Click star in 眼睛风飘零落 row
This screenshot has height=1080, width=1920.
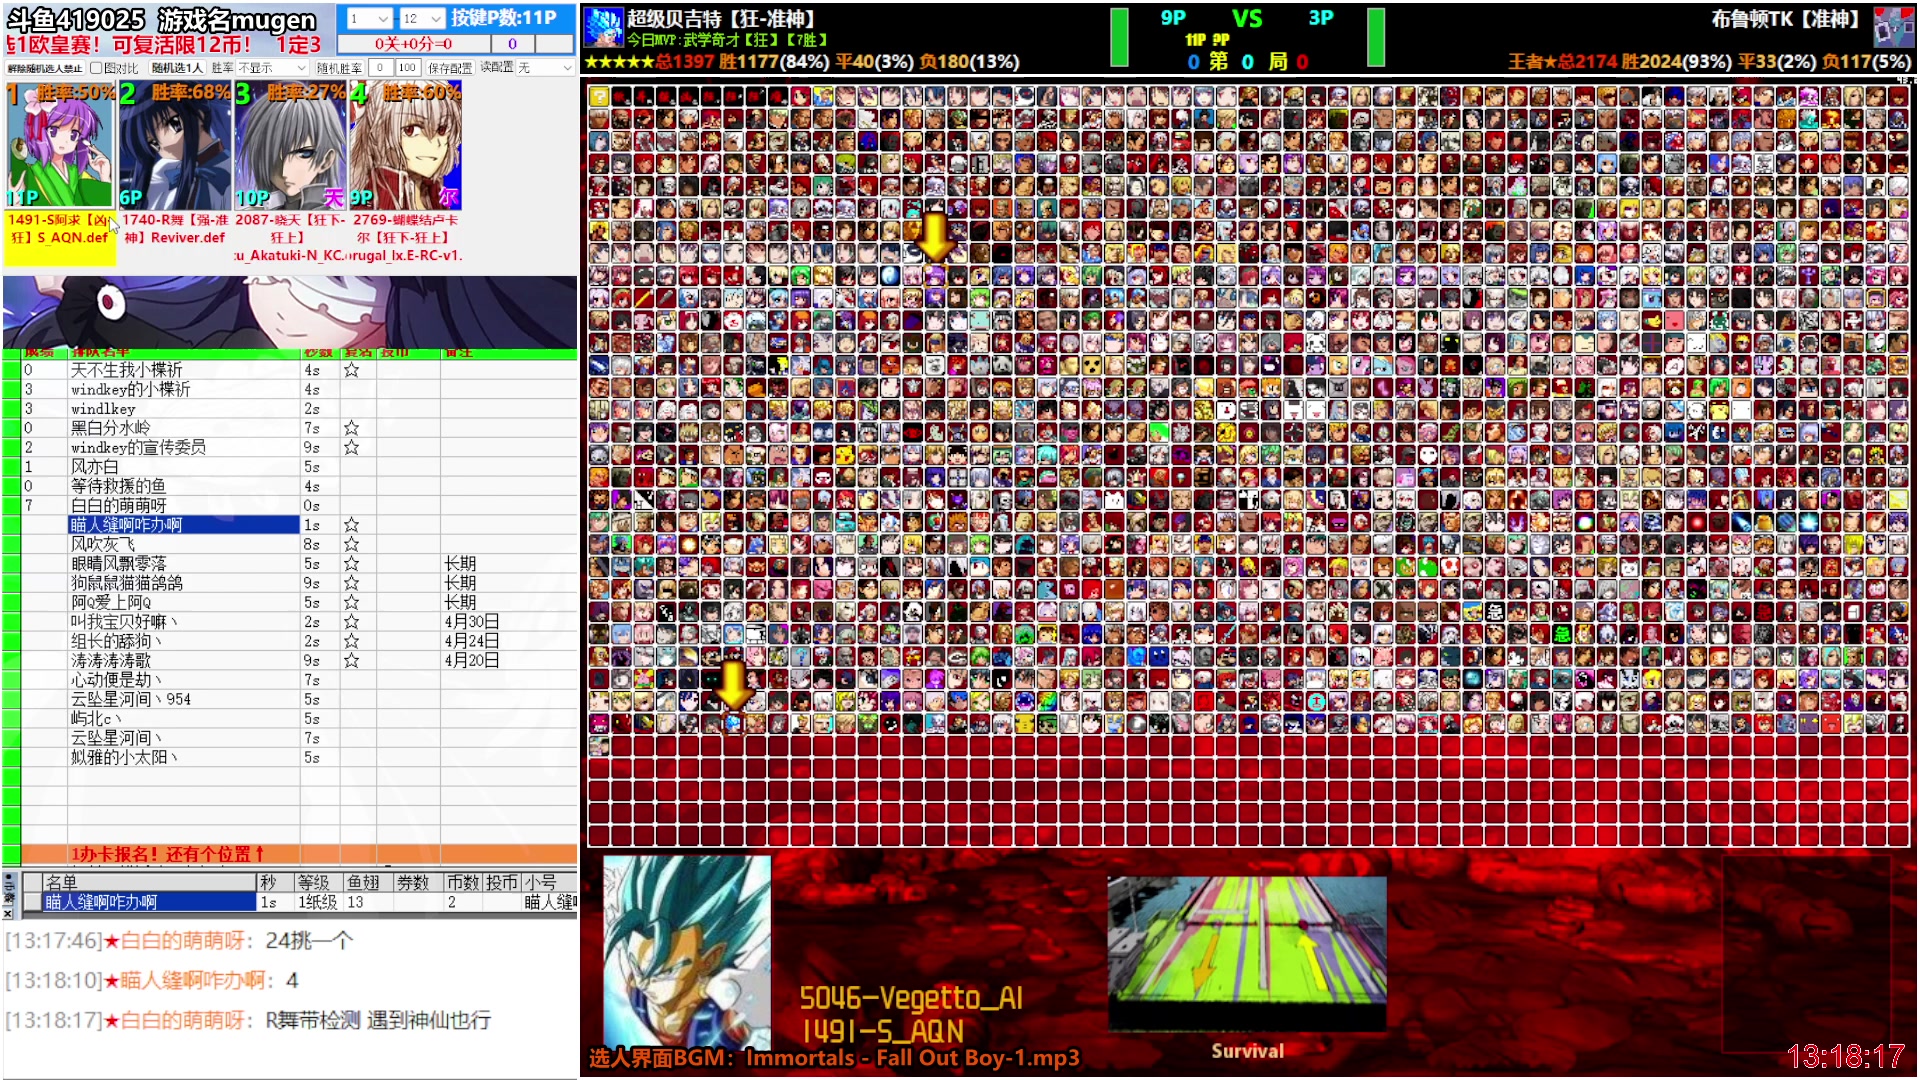click(351, 564)
